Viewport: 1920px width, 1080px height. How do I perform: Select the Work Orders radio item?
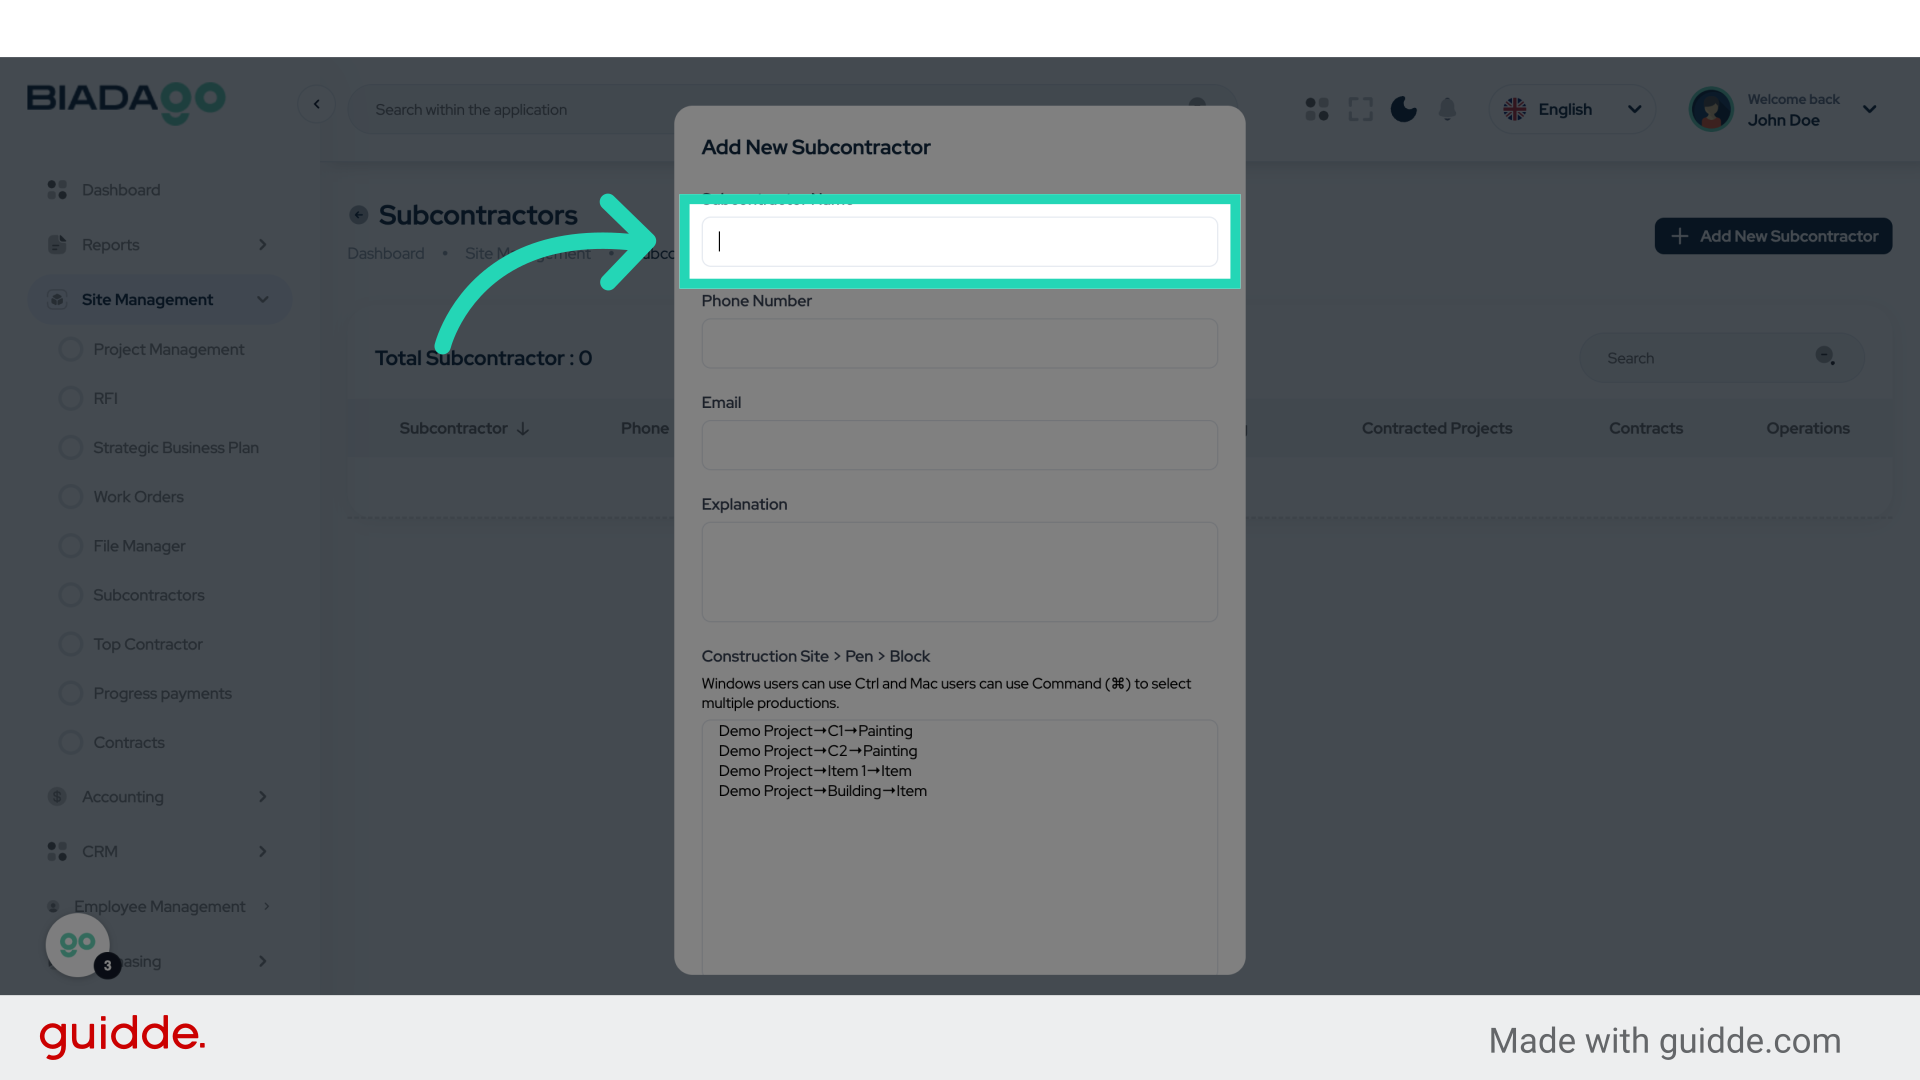point(70,496)
